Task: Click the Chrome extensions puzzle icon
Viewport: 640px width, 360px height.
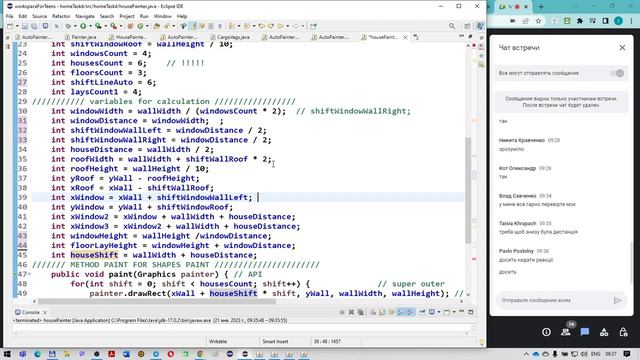Action: 580,21
